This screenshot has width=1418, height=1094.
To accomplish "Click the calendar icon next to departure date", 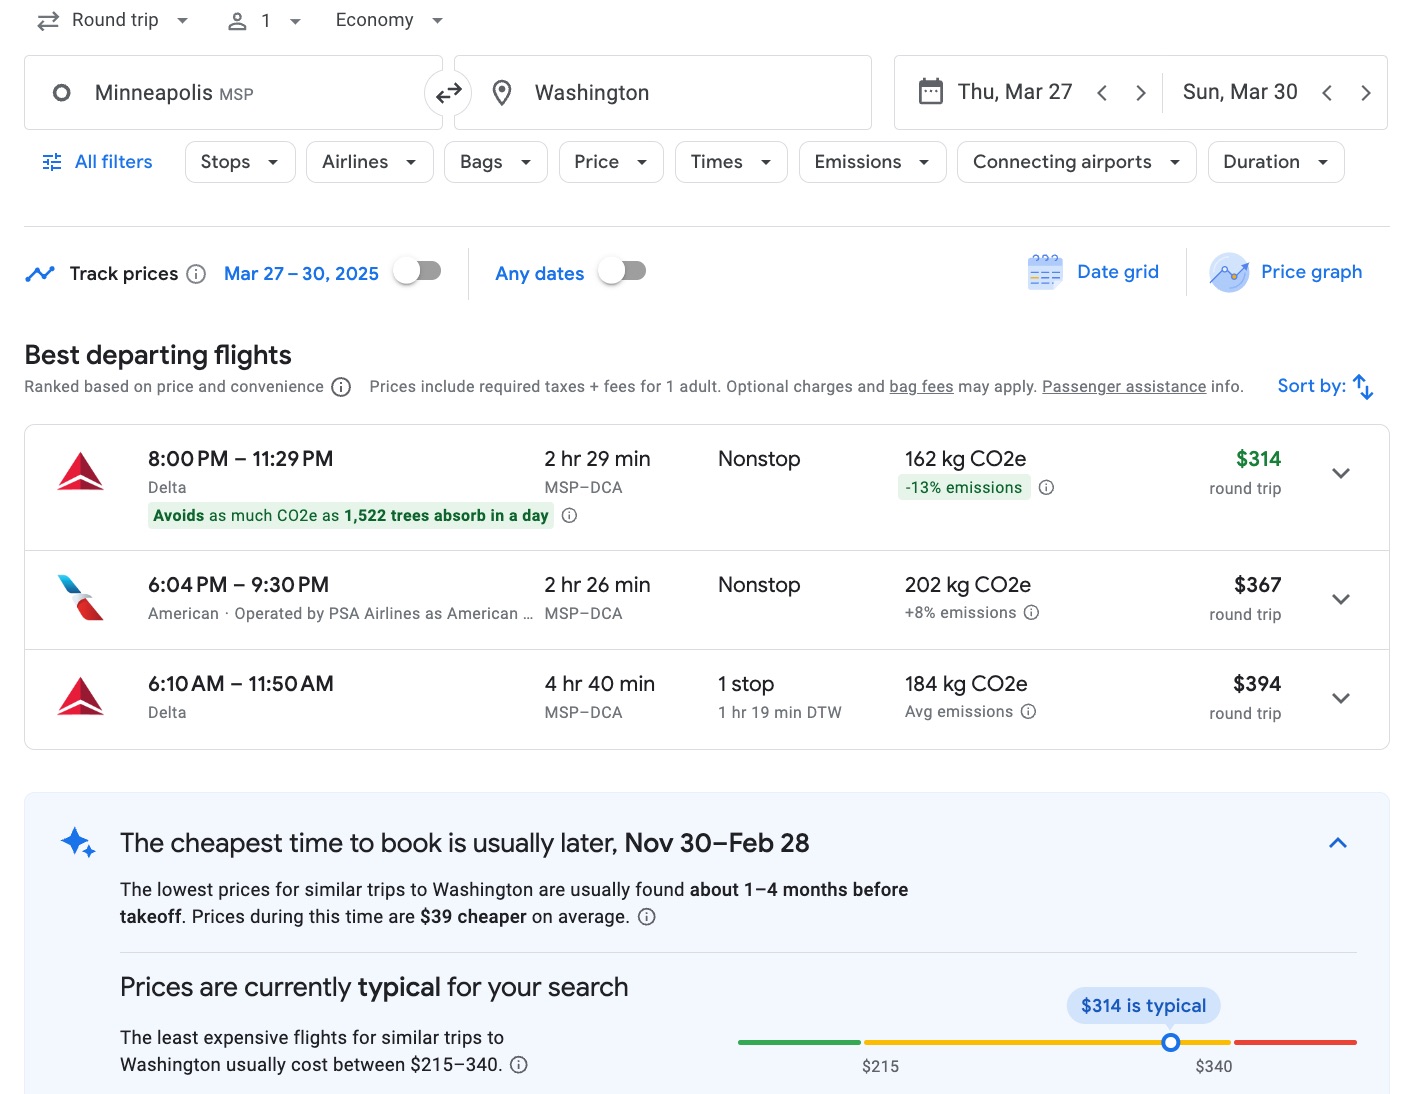I will (x=931, y=91).
